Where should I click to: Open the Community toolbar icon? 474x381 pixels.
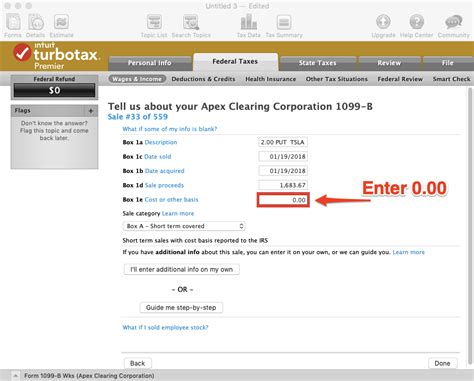coord(454,22)
